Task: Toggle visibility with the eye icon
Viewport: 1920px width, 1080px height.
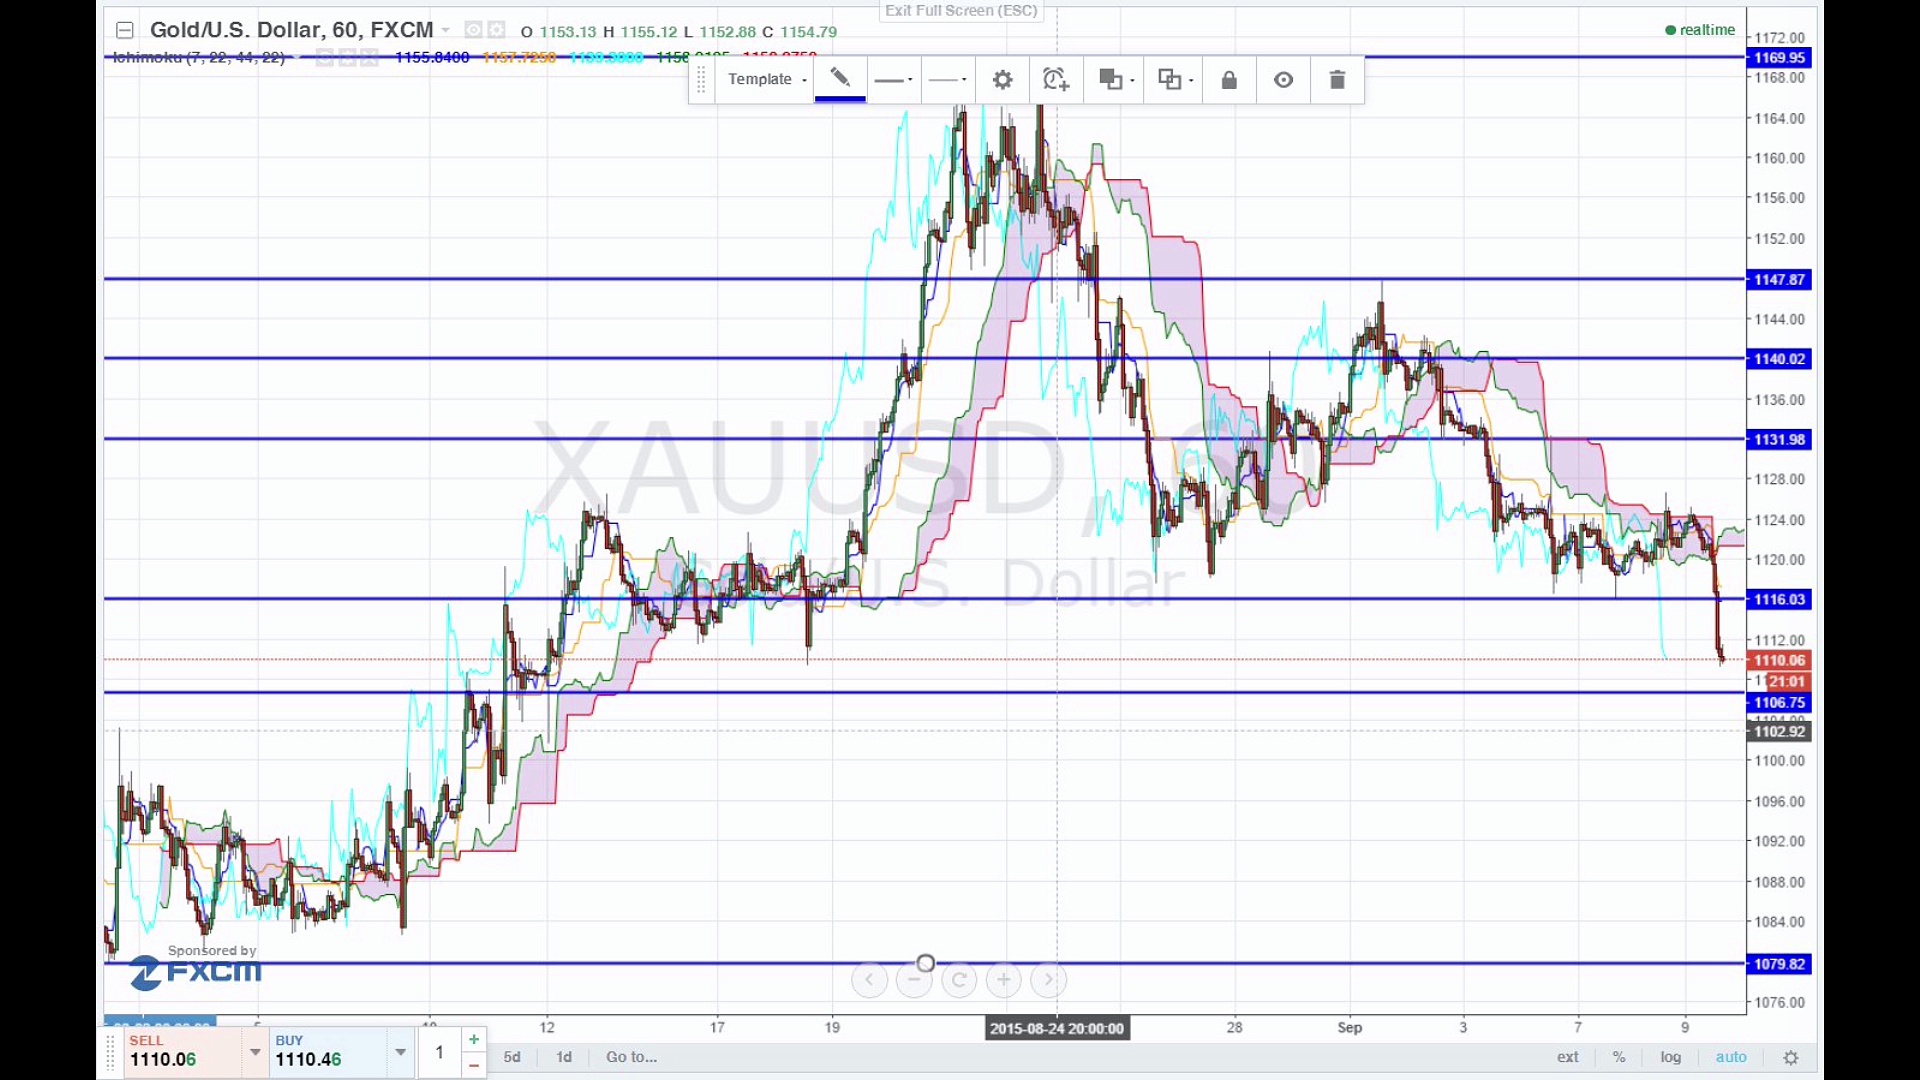Action: [1283, 80]
